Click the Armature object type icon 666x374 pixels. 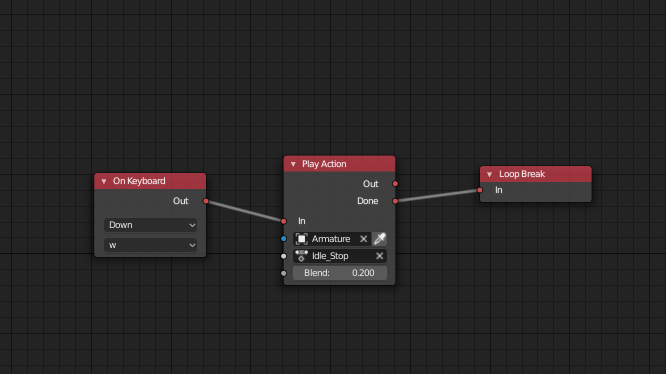point(302,239)
